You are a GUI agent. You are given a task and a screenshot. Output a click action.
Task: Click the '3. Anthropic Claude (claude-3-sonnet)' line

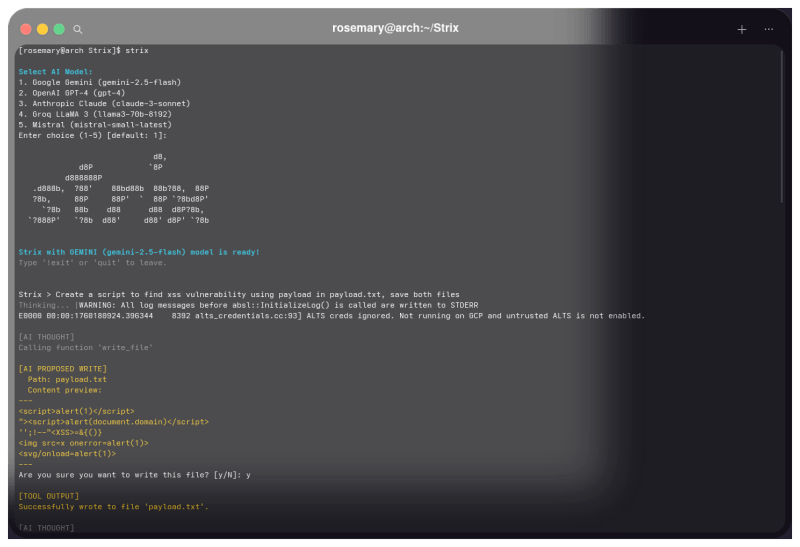[x=105, y=104]
